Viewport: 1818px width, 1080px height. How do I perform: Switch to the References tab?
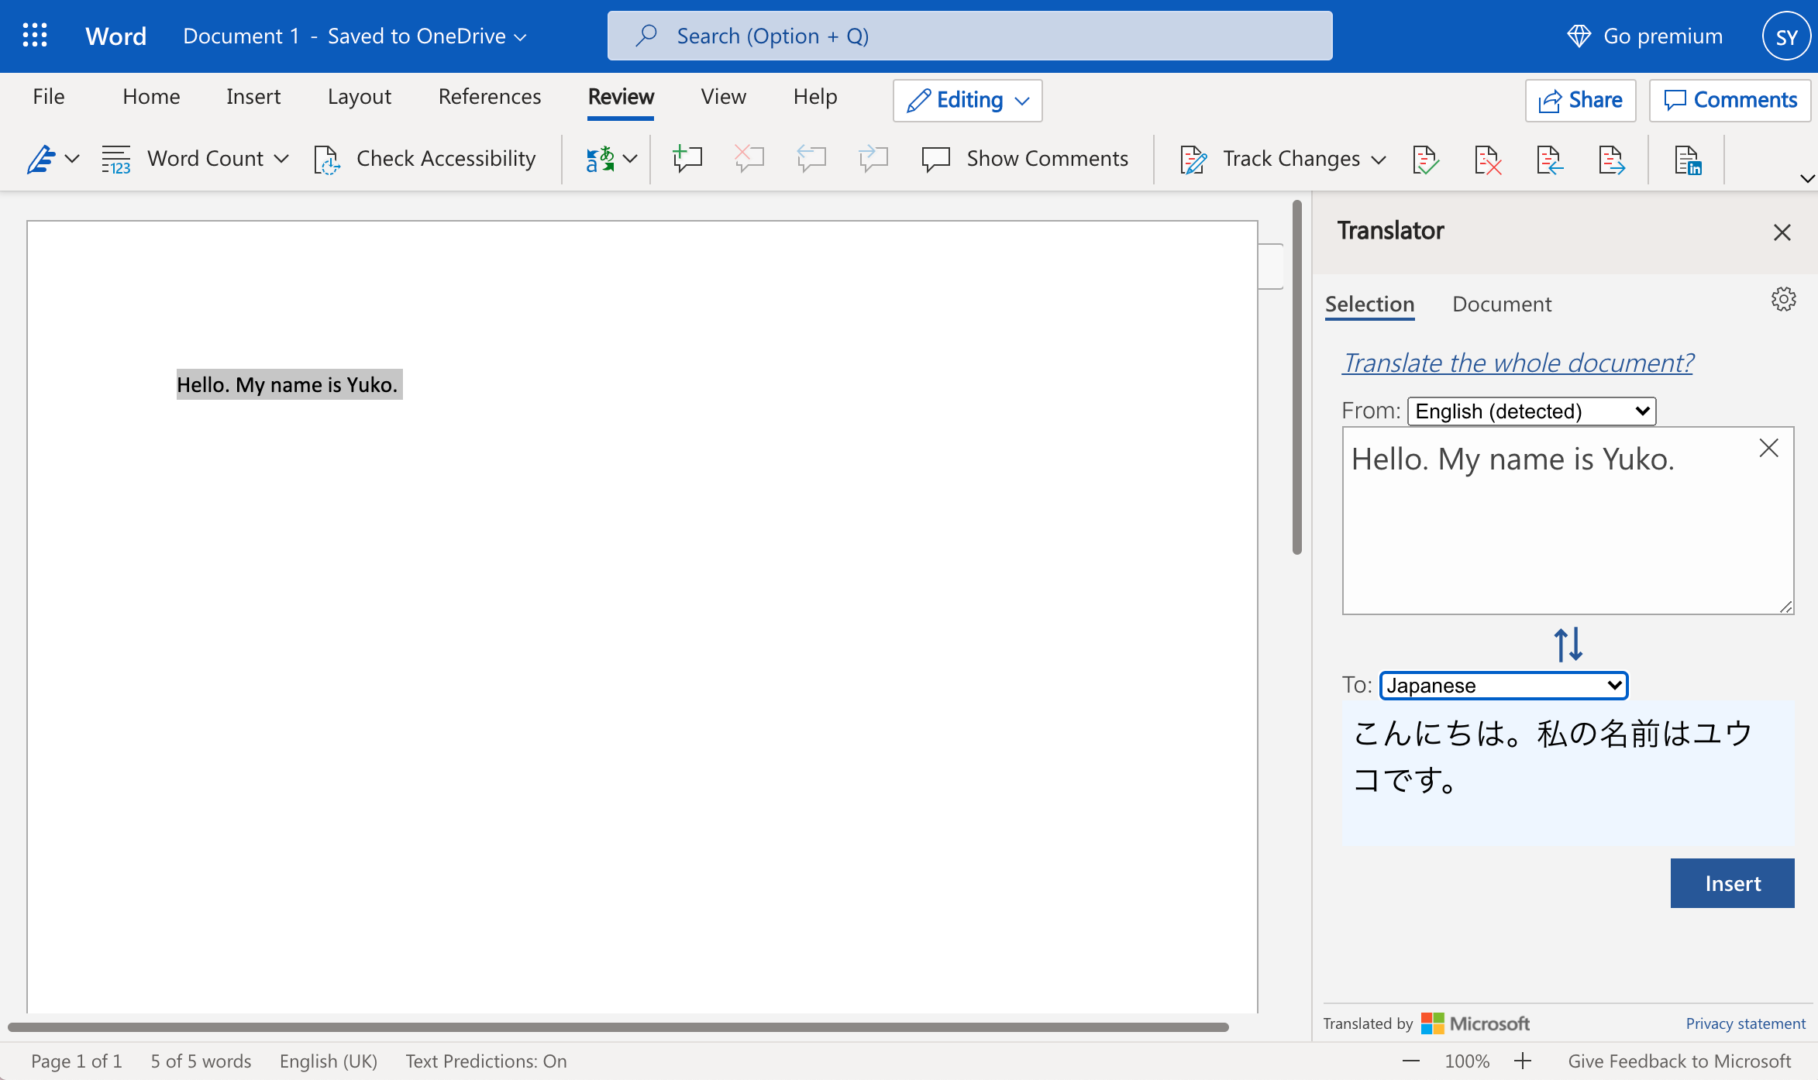coord(489,97)
